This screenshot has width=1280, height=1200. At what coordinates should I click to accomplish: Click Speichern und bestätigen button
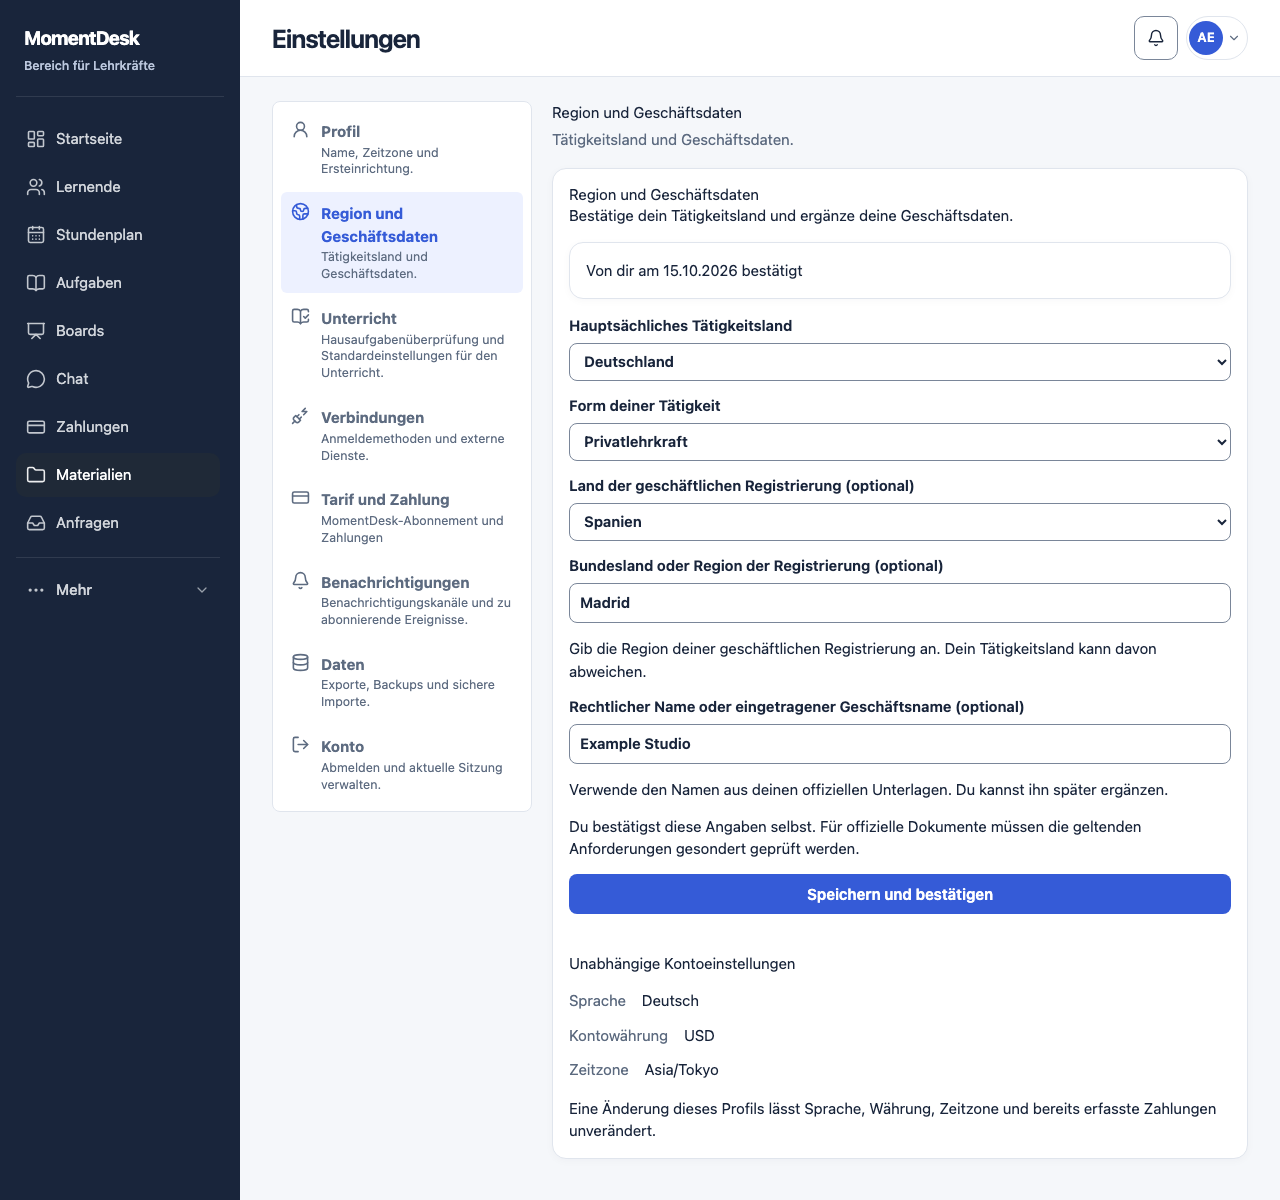pyautogui.click(x=900, y=894)
